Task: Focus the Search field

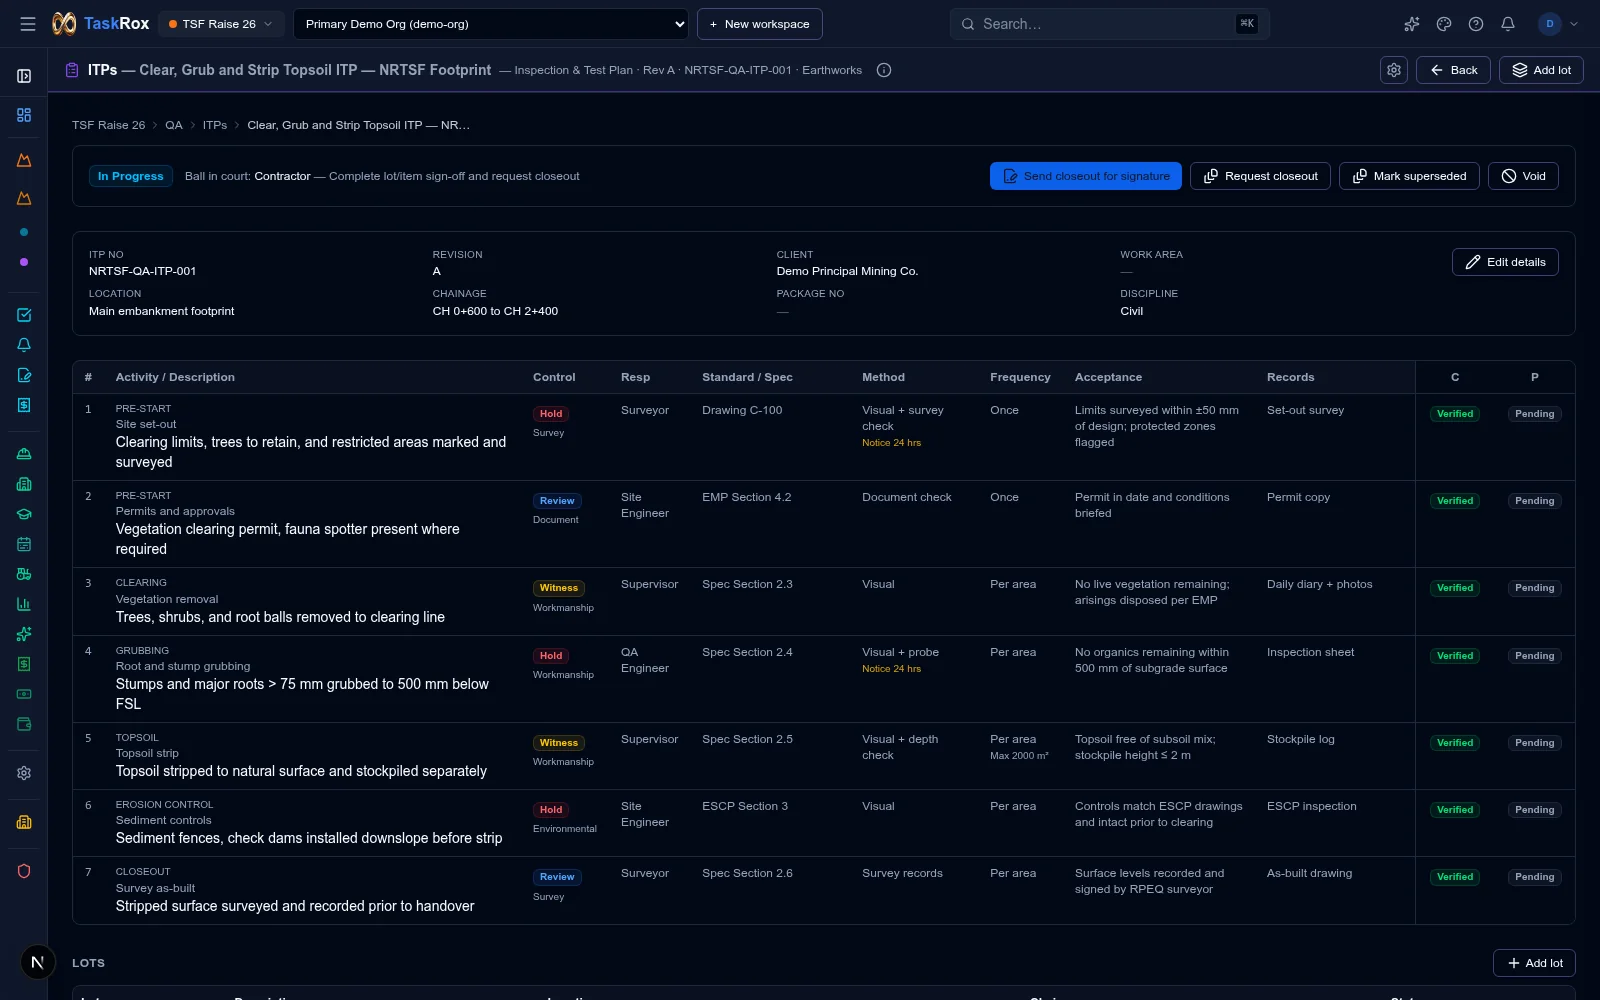Action: pyautogui.click(x=1109, y=24)
